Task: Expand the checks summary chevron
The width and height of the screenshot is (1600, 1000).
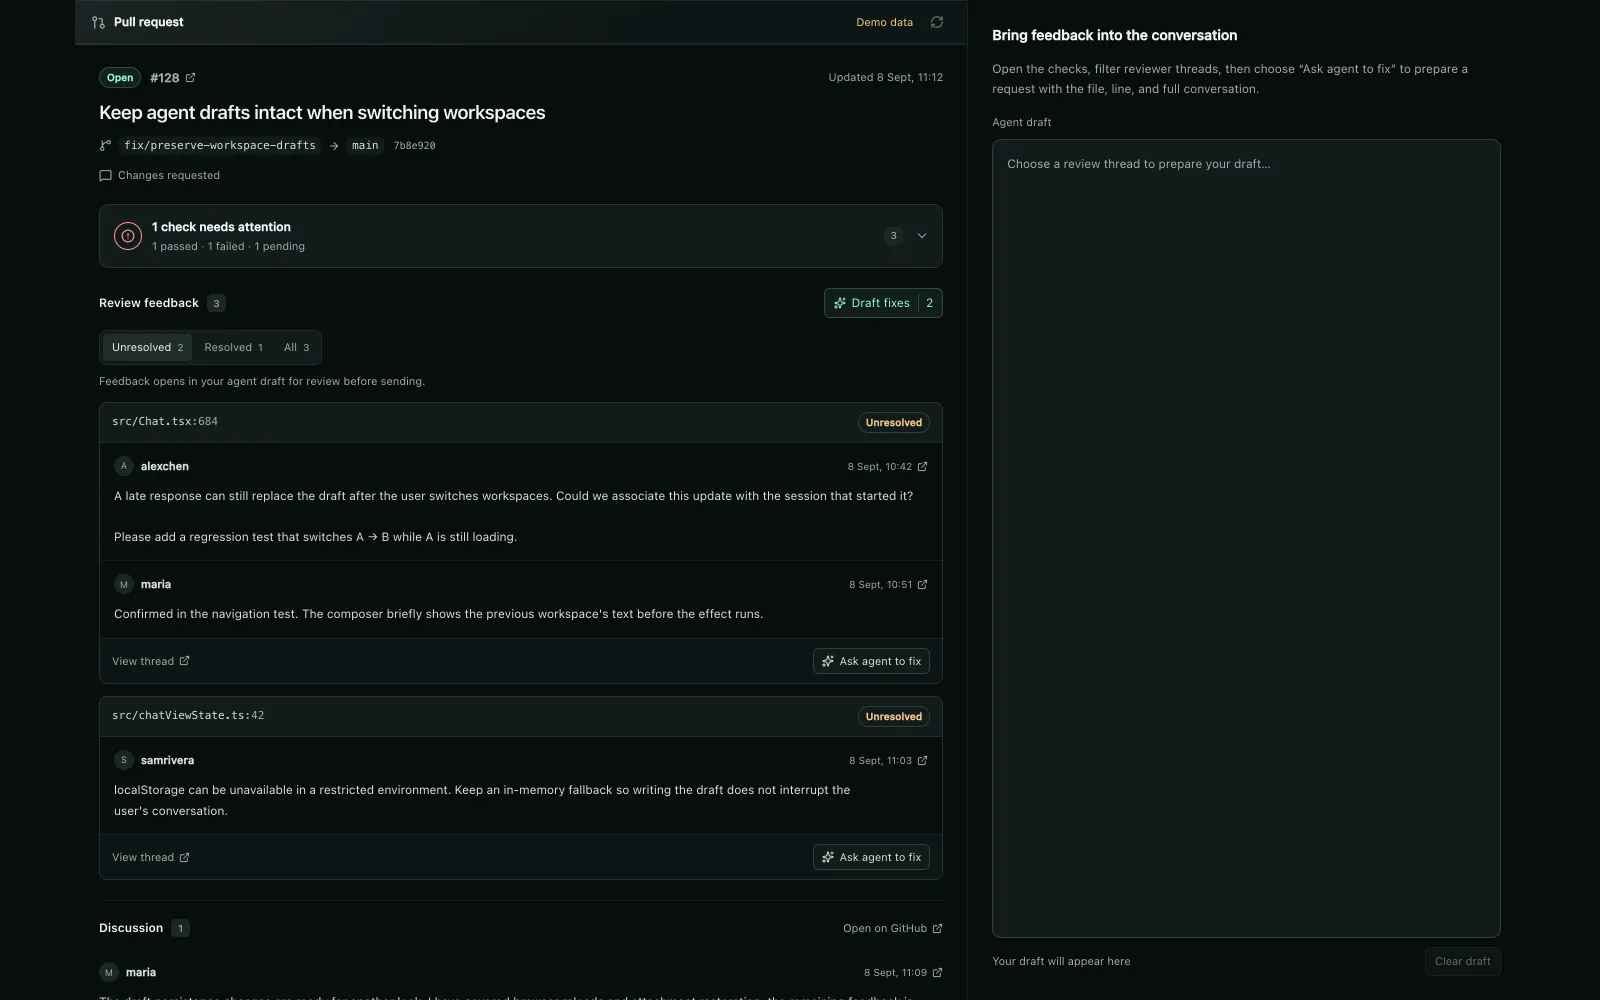Action: 922,236
